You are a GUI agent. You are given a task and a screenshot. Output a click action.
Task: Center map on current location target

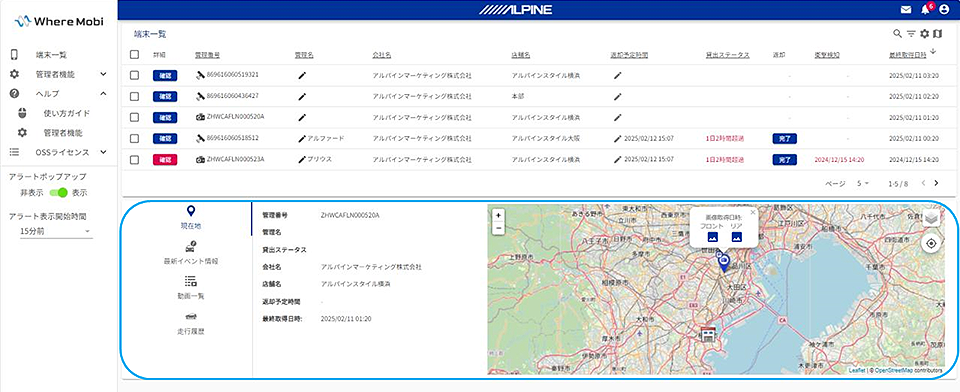point(931,244)
